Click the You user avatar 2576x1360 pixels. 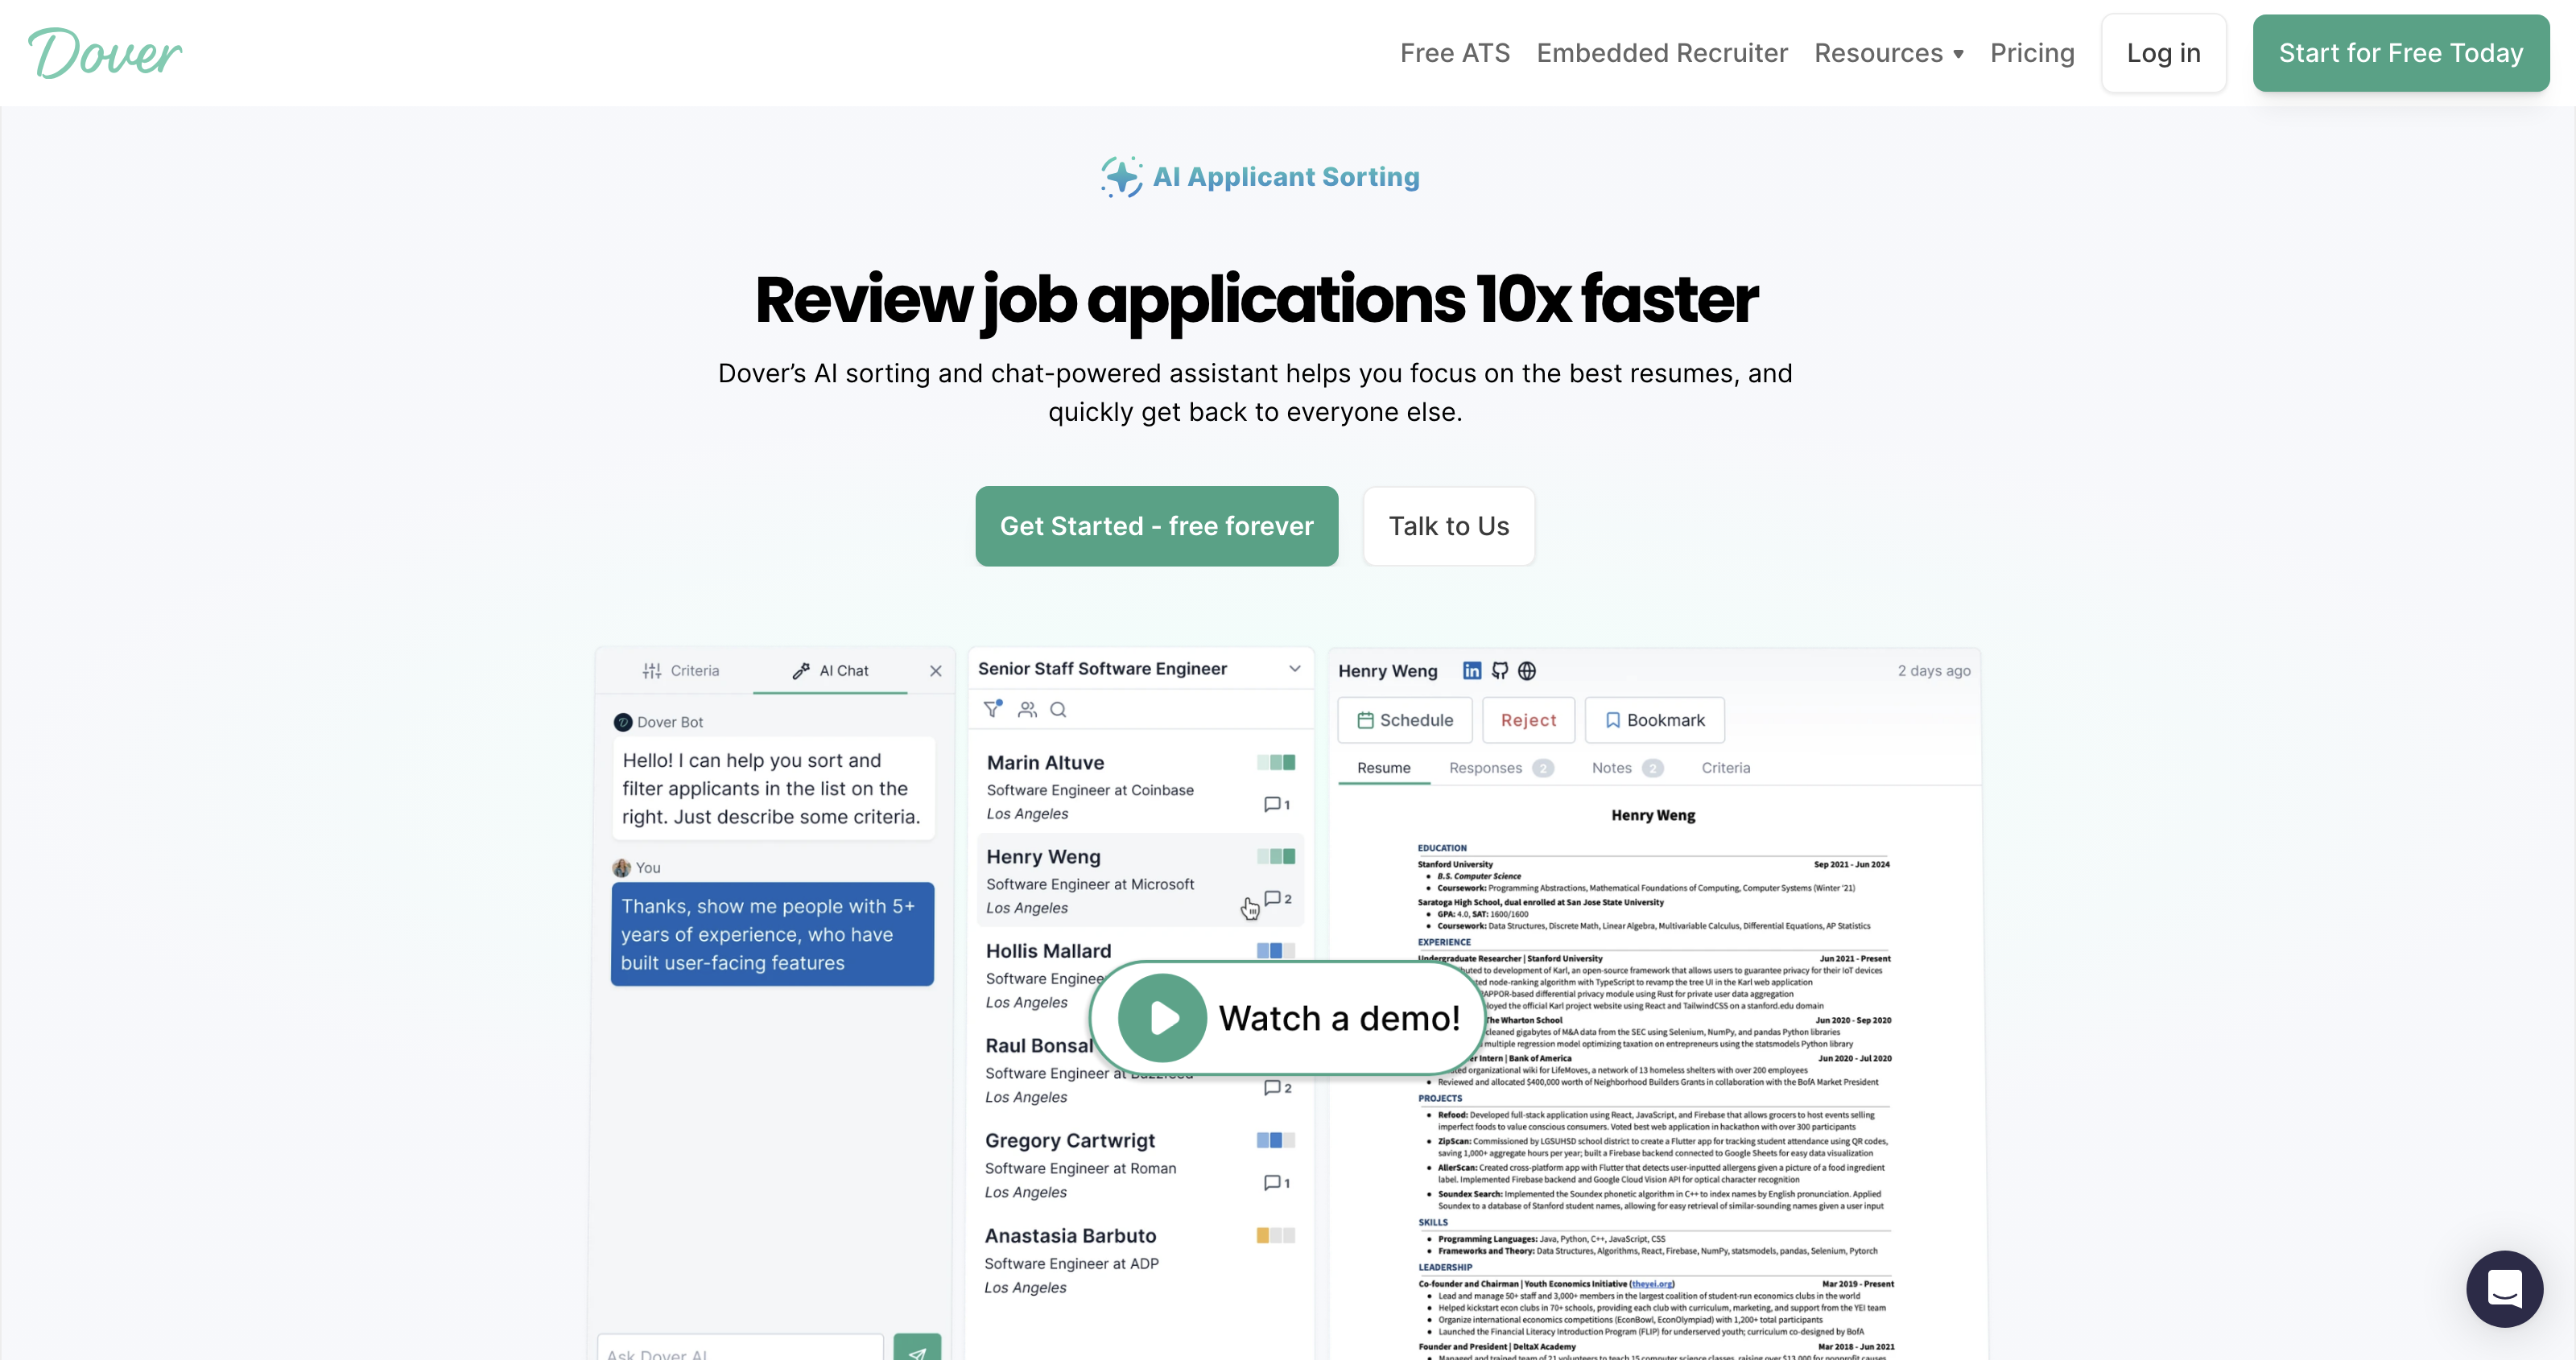coord(622,868)
